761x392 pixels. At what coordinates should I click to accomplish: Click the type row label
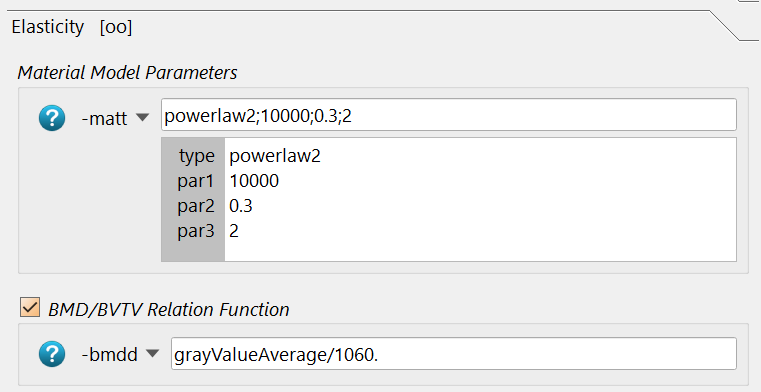(x=197, y=156)
